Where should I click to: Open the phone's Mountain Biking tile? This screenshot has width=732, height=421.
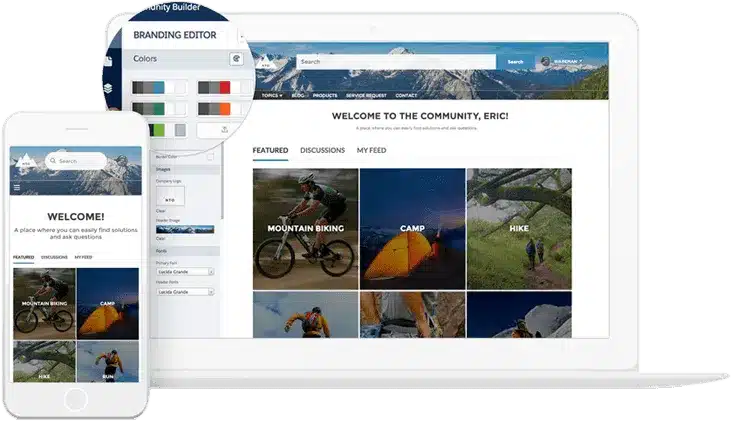(44, 303)
